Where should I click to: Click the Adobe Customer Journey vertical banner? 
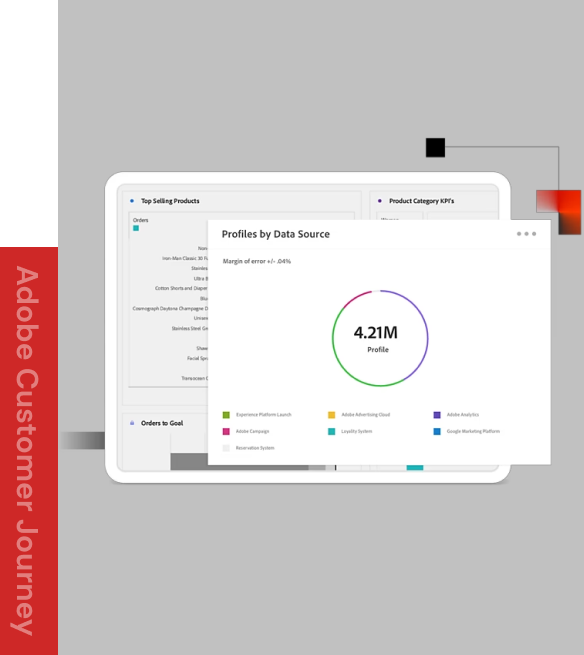click(28, 451)
